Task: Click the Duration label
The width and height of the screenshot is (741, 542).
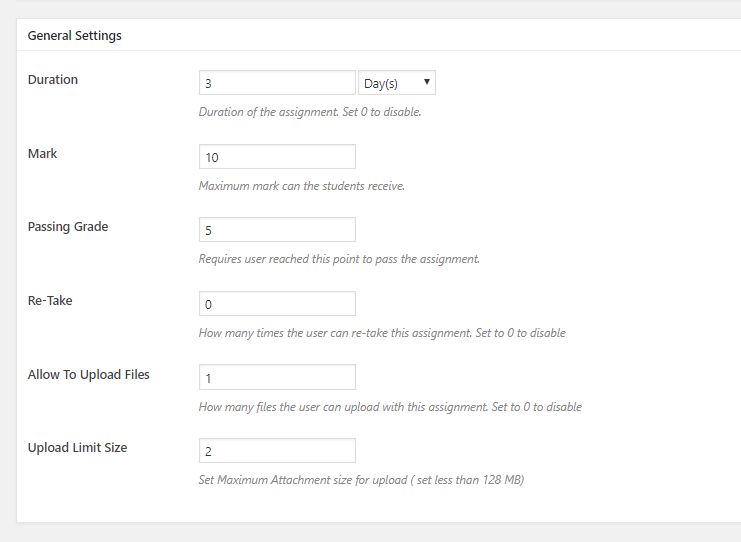Action: (53, 79)
